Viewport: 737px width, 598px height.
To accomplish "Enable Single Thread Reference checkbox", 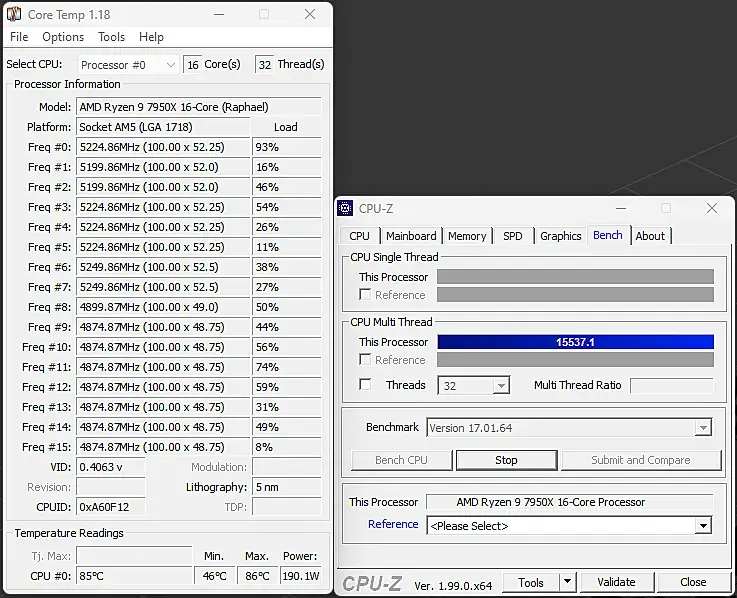I will click(365, 295).
